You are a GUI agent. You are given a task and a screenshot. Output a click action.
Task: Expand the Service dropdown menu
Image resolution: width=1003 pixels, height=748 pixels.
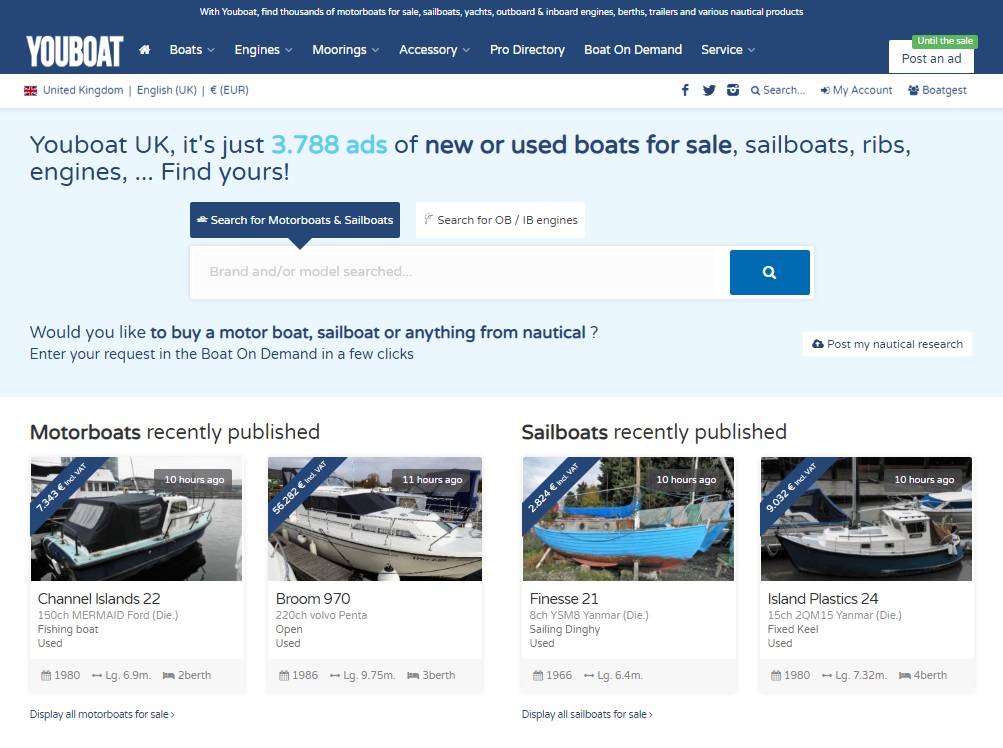pyautogui.click(x=728, y=50)
